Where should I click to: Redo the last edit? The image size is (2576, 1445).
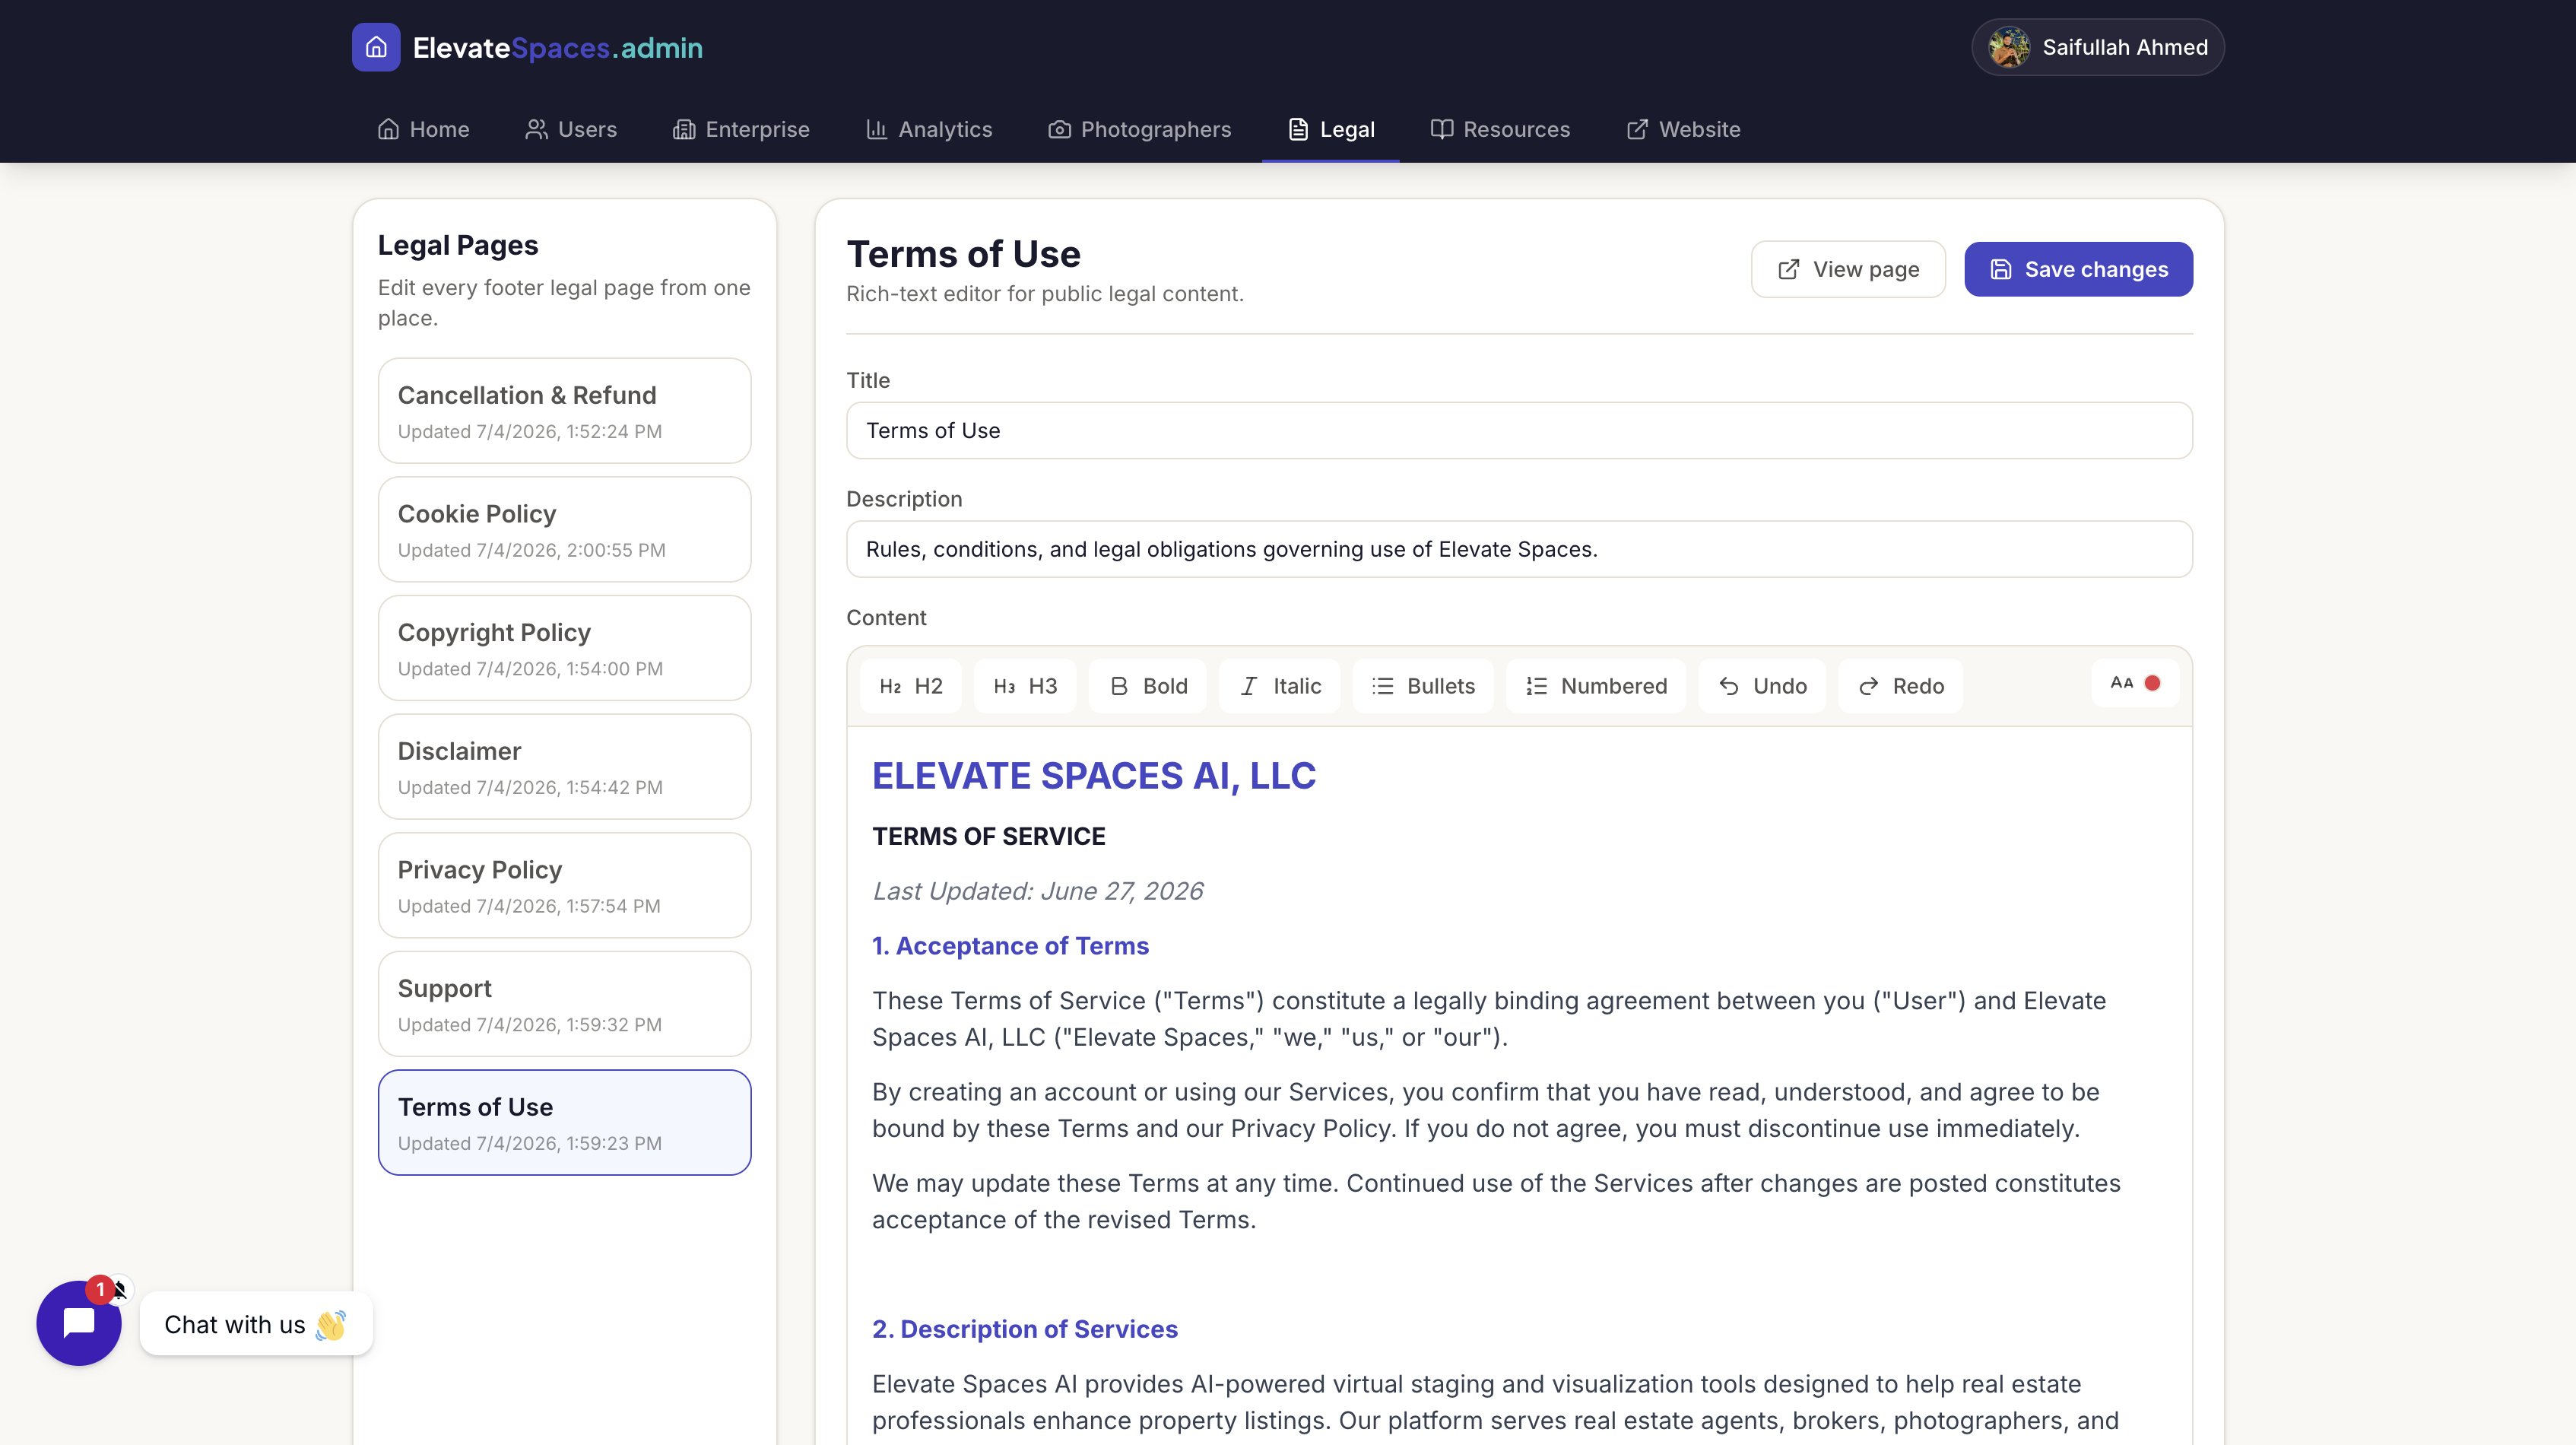click(1900, 686)
